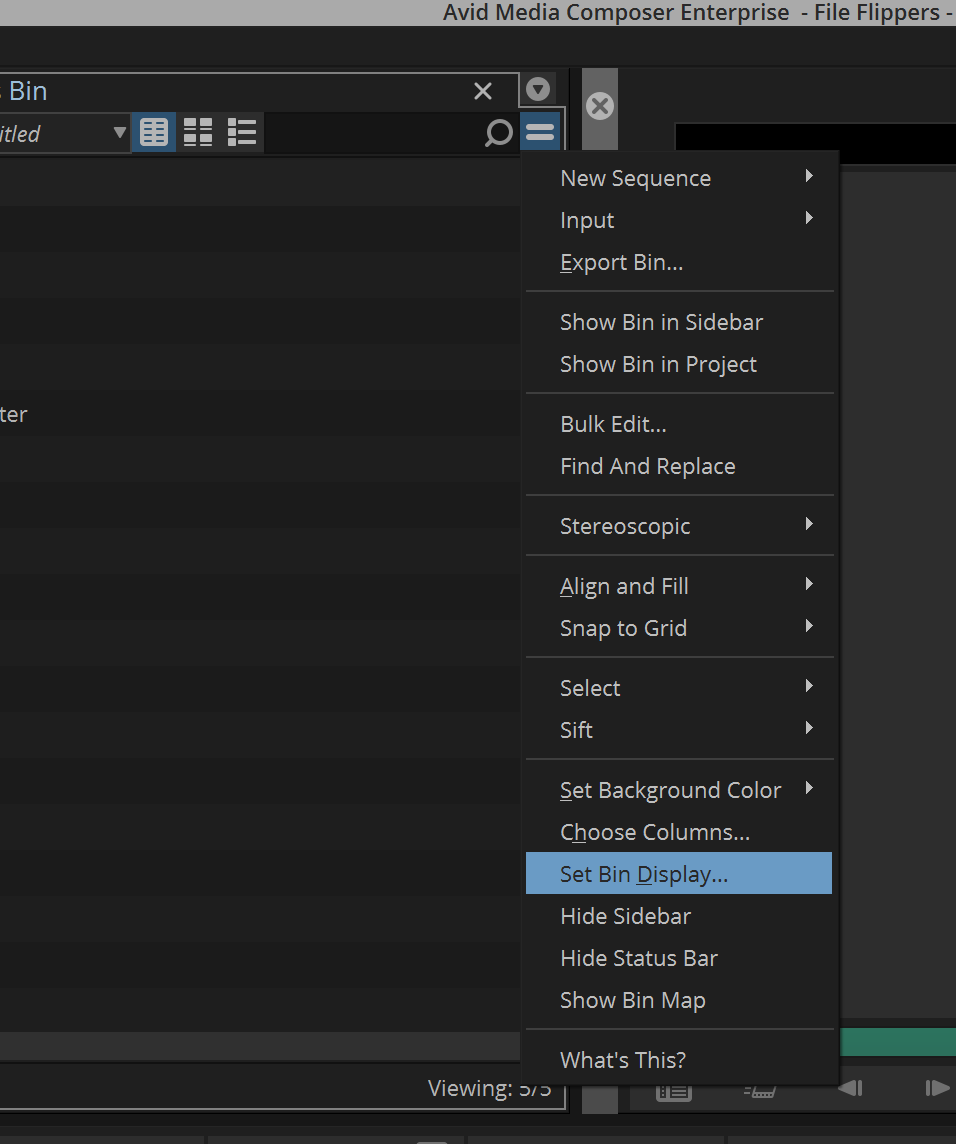This screenshot has width=956, height=1144.
Task: Expand Sift submenu
Action: click(679, 731)
